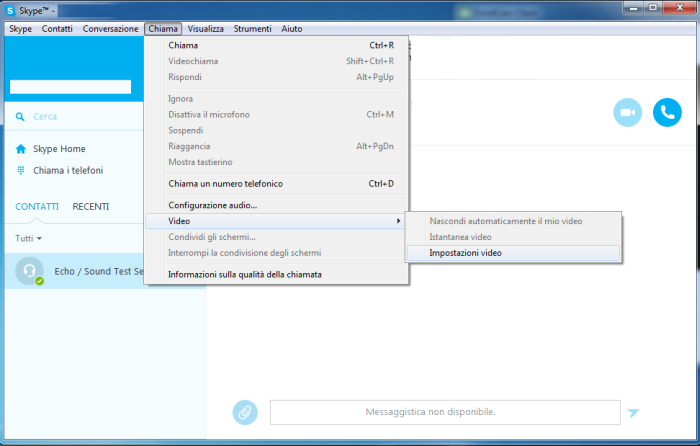700x446 pixels.
Task: Switch to the RECENTI tab
Action: click(x=91, y=207)
